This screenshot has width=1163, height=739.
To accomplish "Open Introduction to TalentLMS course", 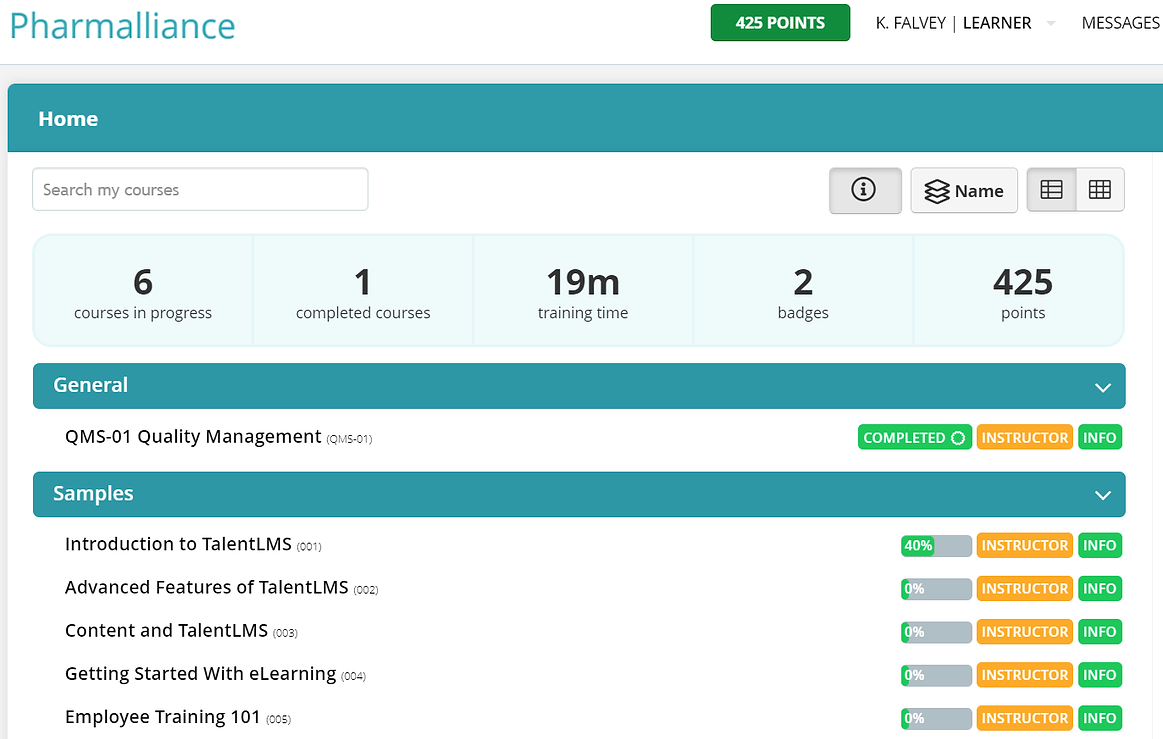I will (178, 544).
